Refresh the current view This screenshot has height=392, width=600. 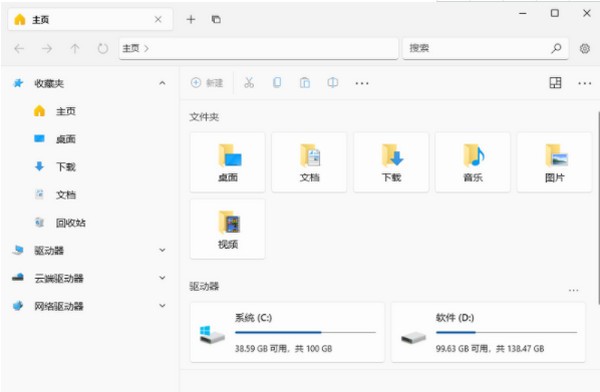(x=103, y=49)
